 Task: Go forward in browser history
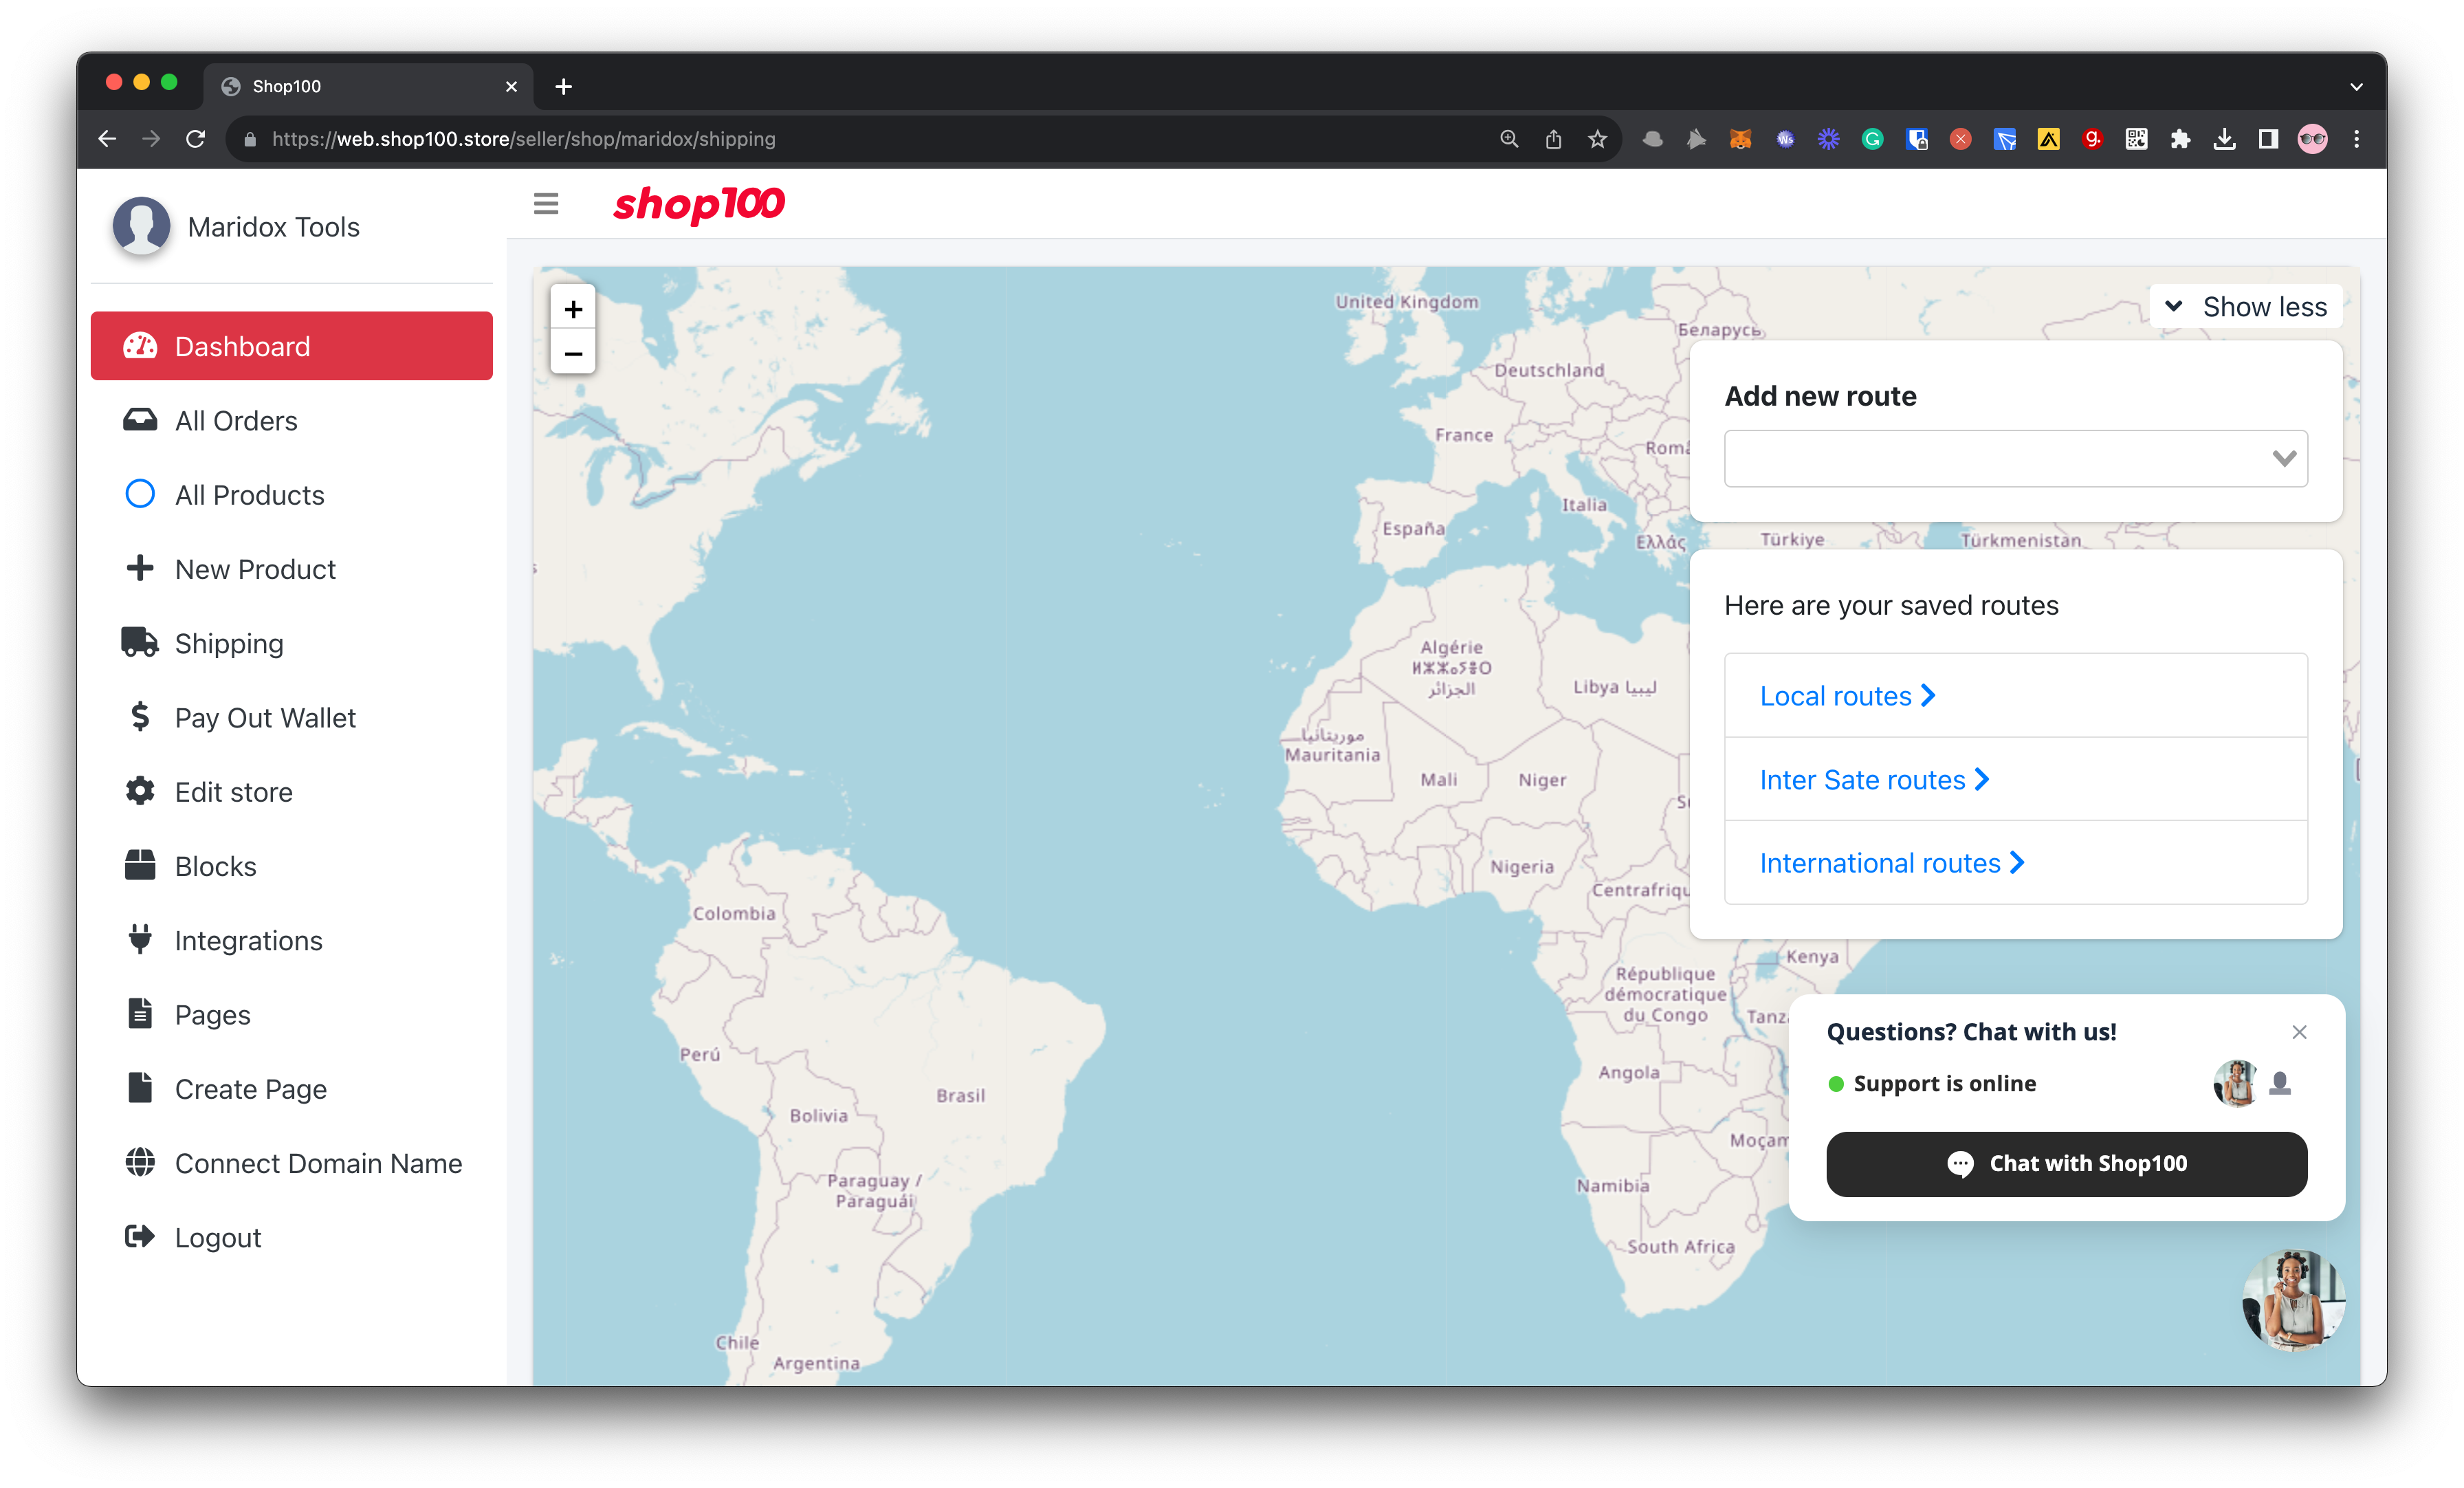click(x=151, y=139)
